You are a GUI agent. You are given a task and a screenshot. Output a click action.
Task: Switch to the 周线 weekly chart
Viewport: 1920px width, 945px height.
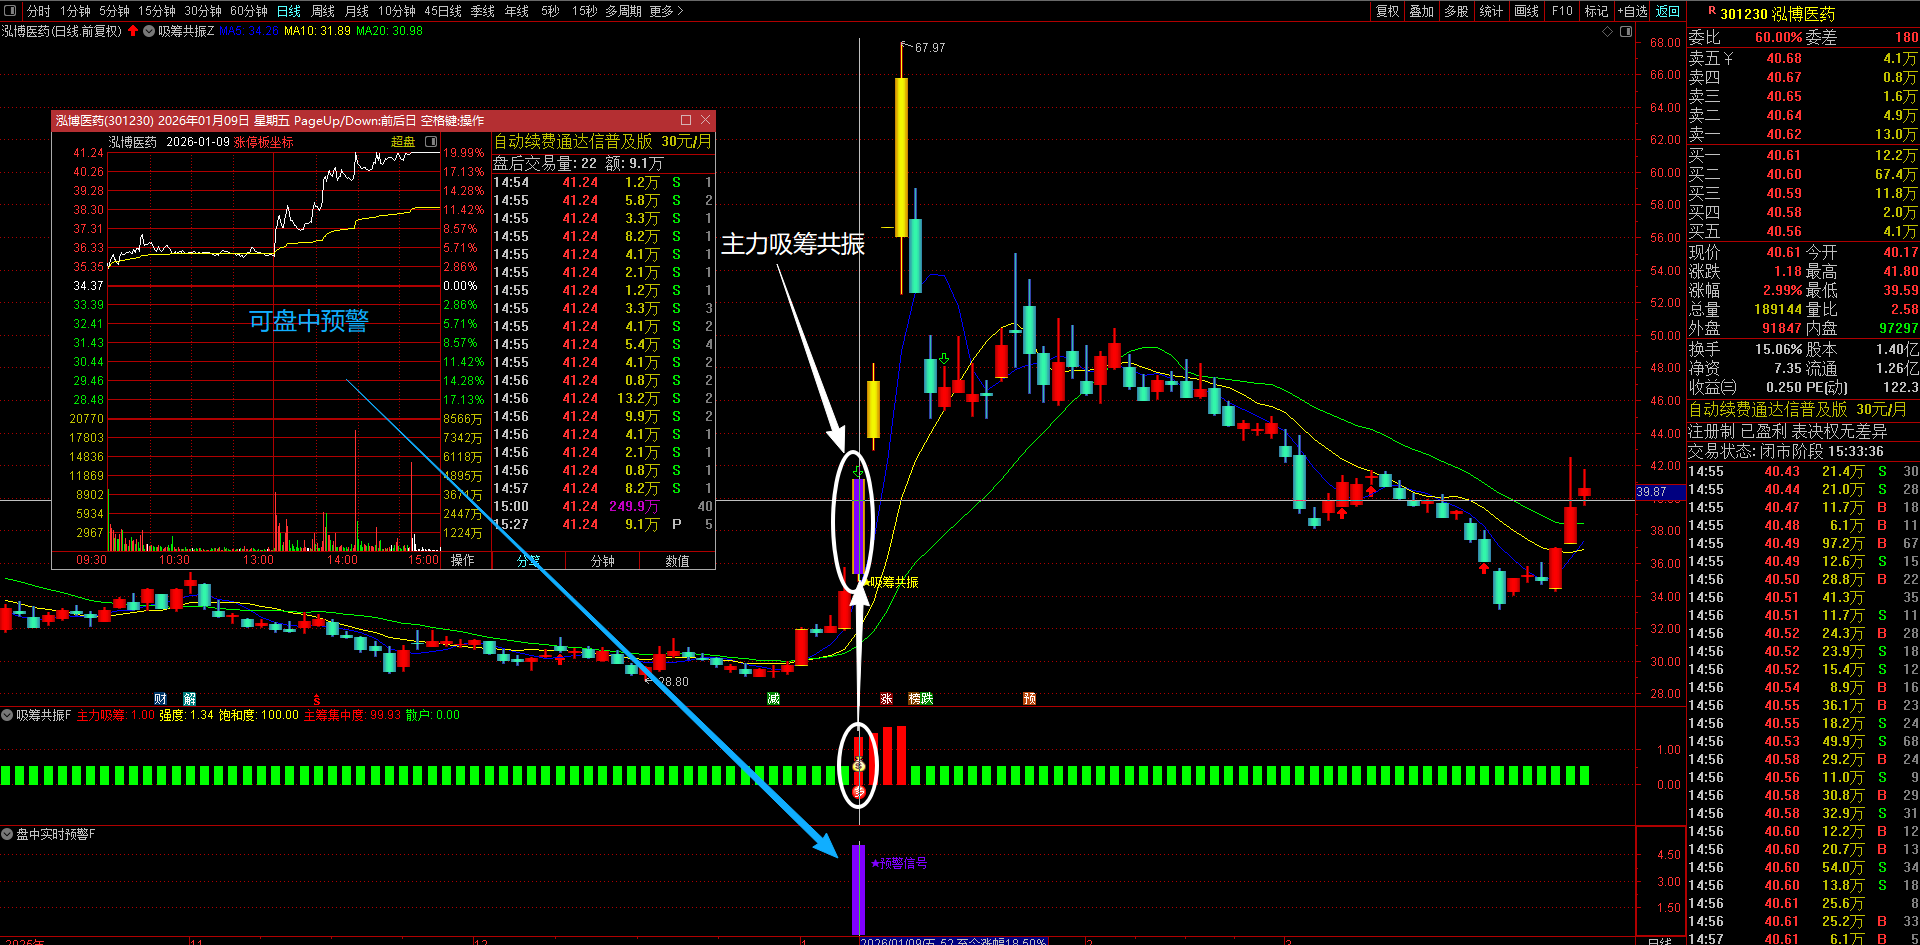pyautogui.click(x=323, y=11)
